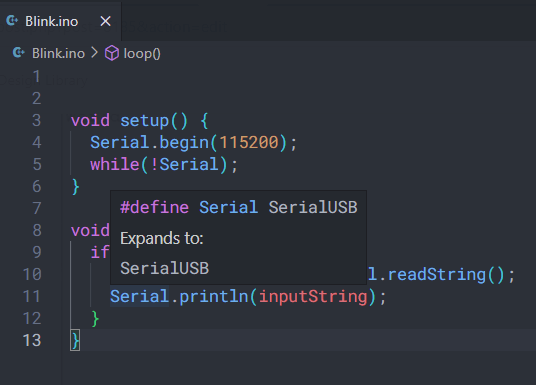Click line number 7 in gutter
The height and width of the screenshot is (385, 536).
pos(37,208)
